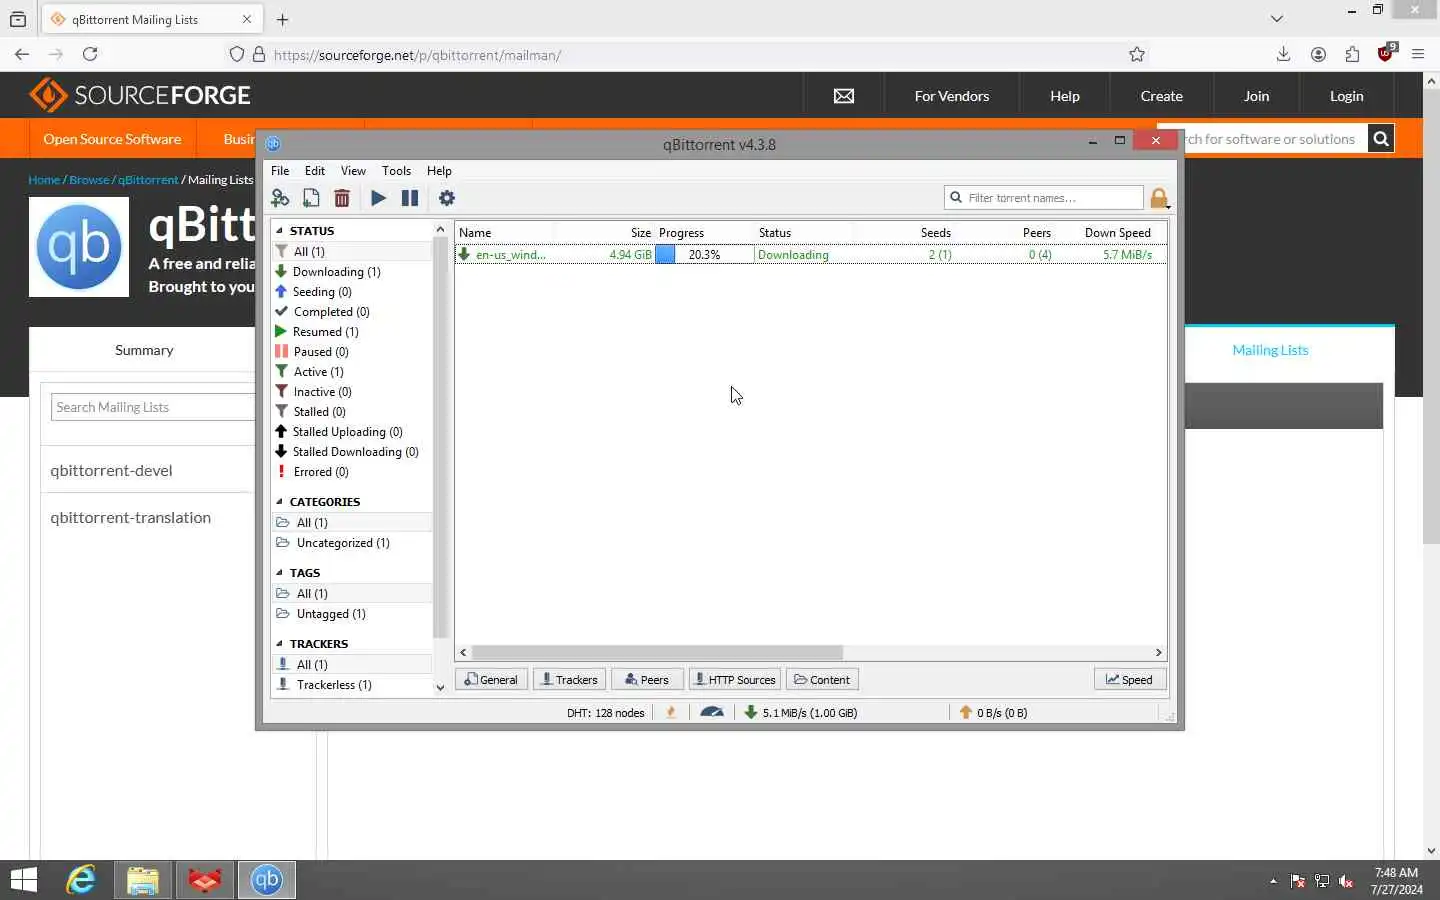Collapse the CATEGORIES filter section
This screenshot has height=900, width=1440.
(x=280, y=501)
